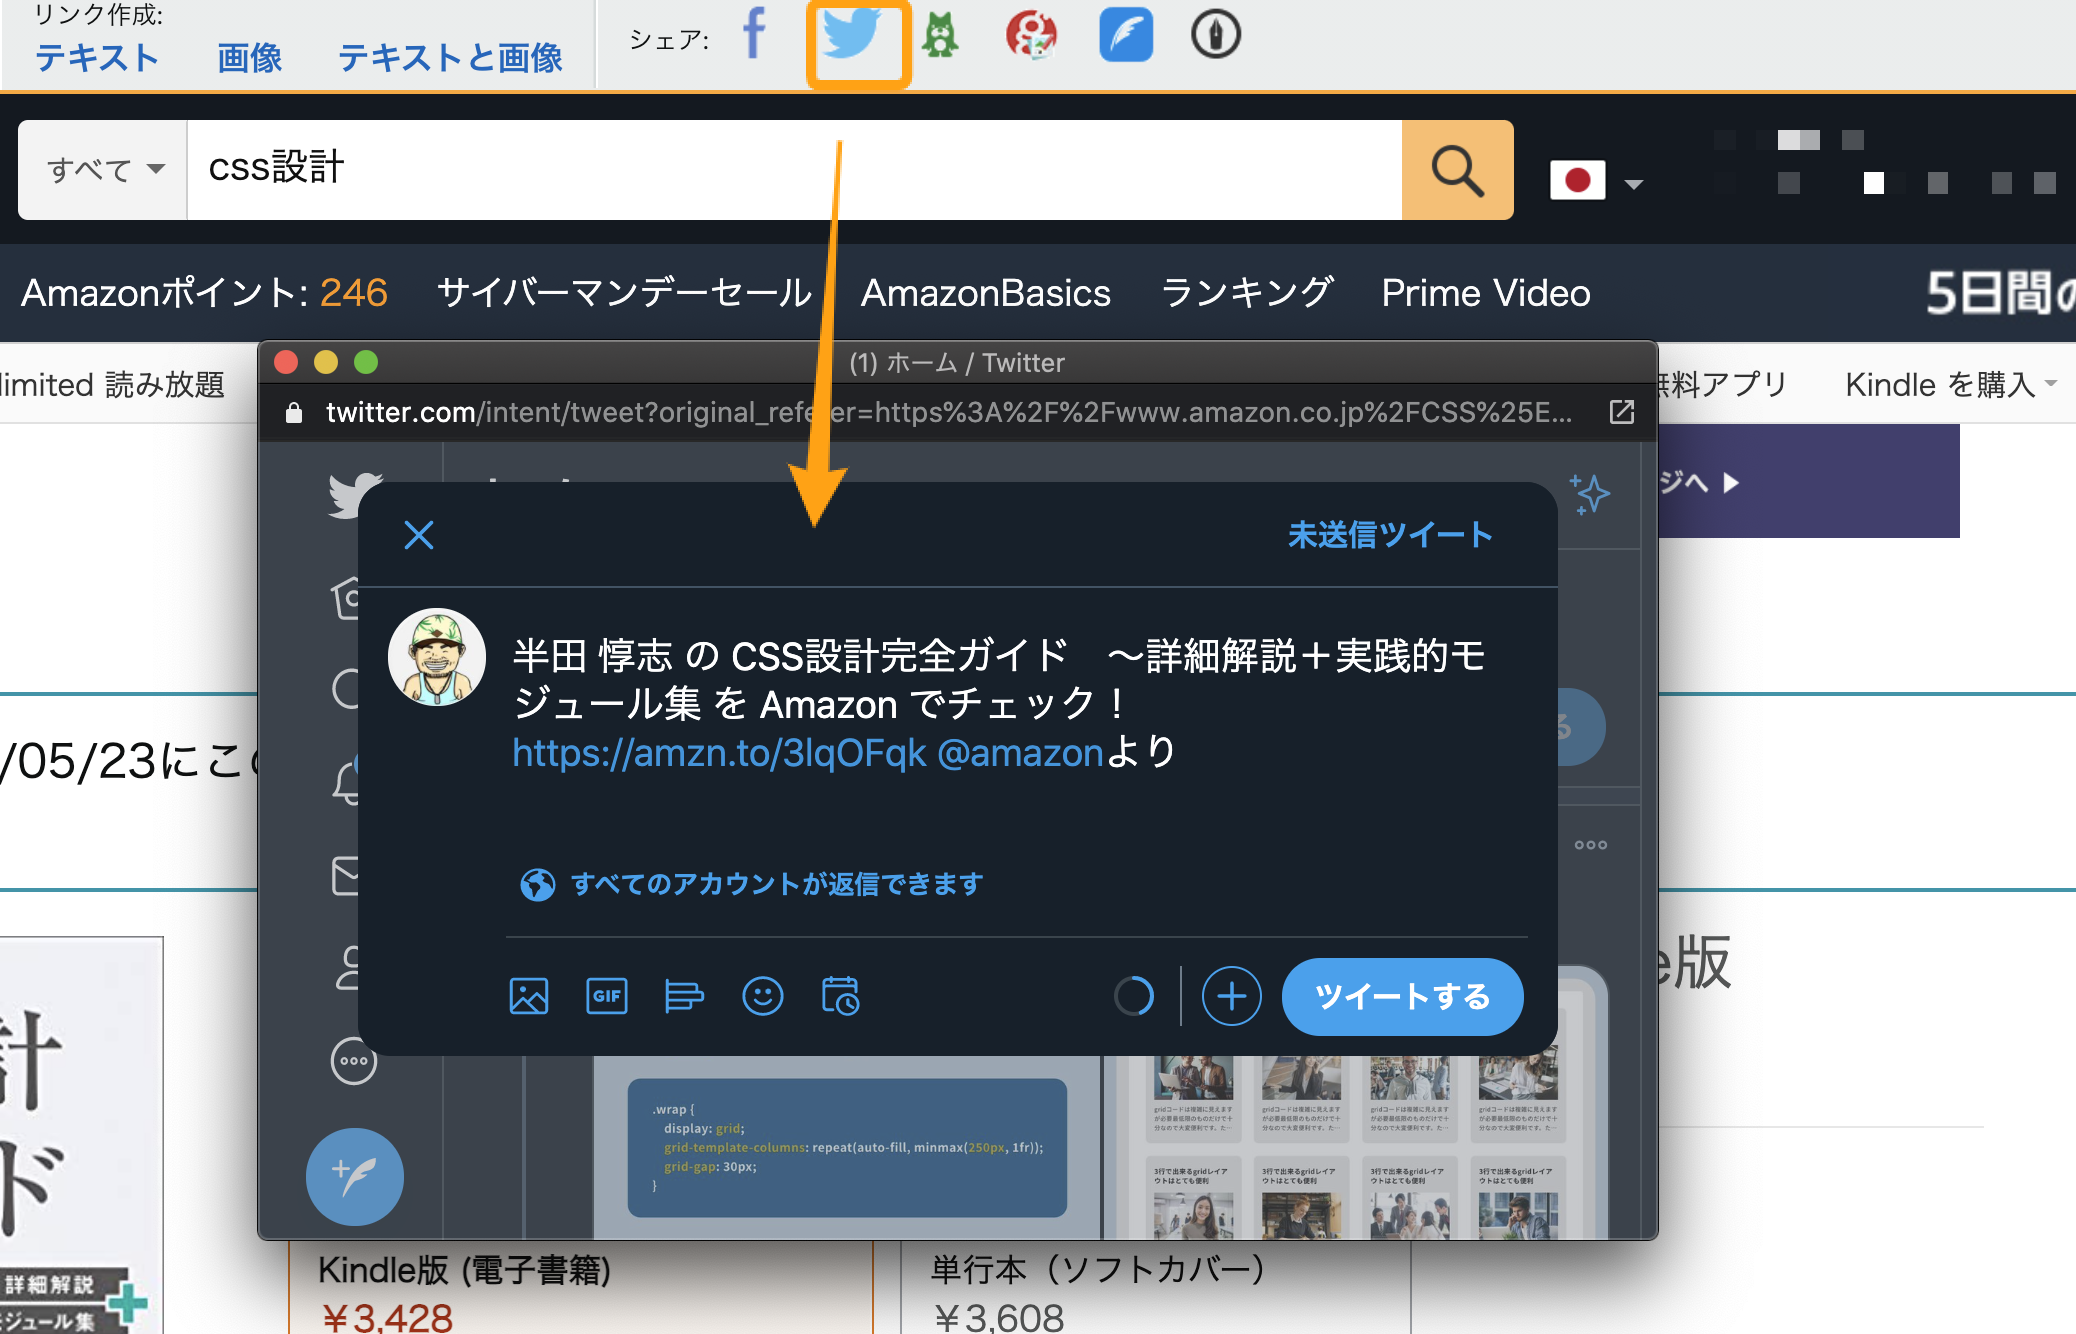Open notifications bell in Twitter sidebar

coord(346,782)
